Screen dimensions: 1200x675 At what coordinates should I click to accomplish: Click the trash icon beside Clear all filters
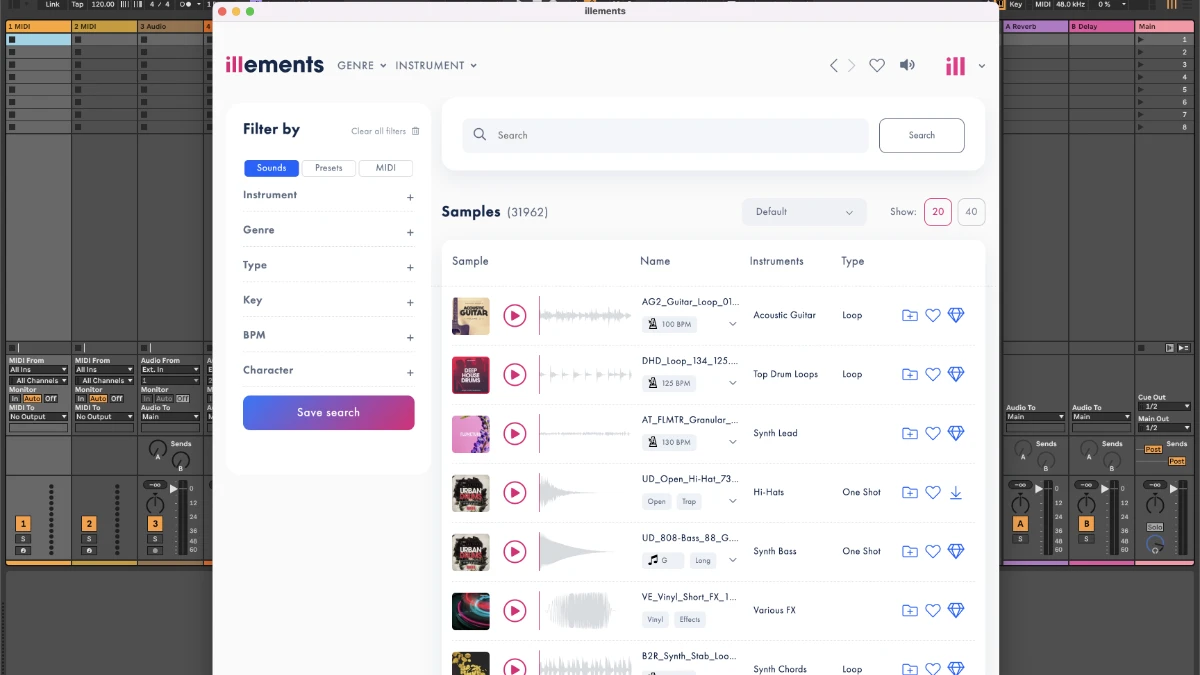pyautogui.click(x=416, y=131)
